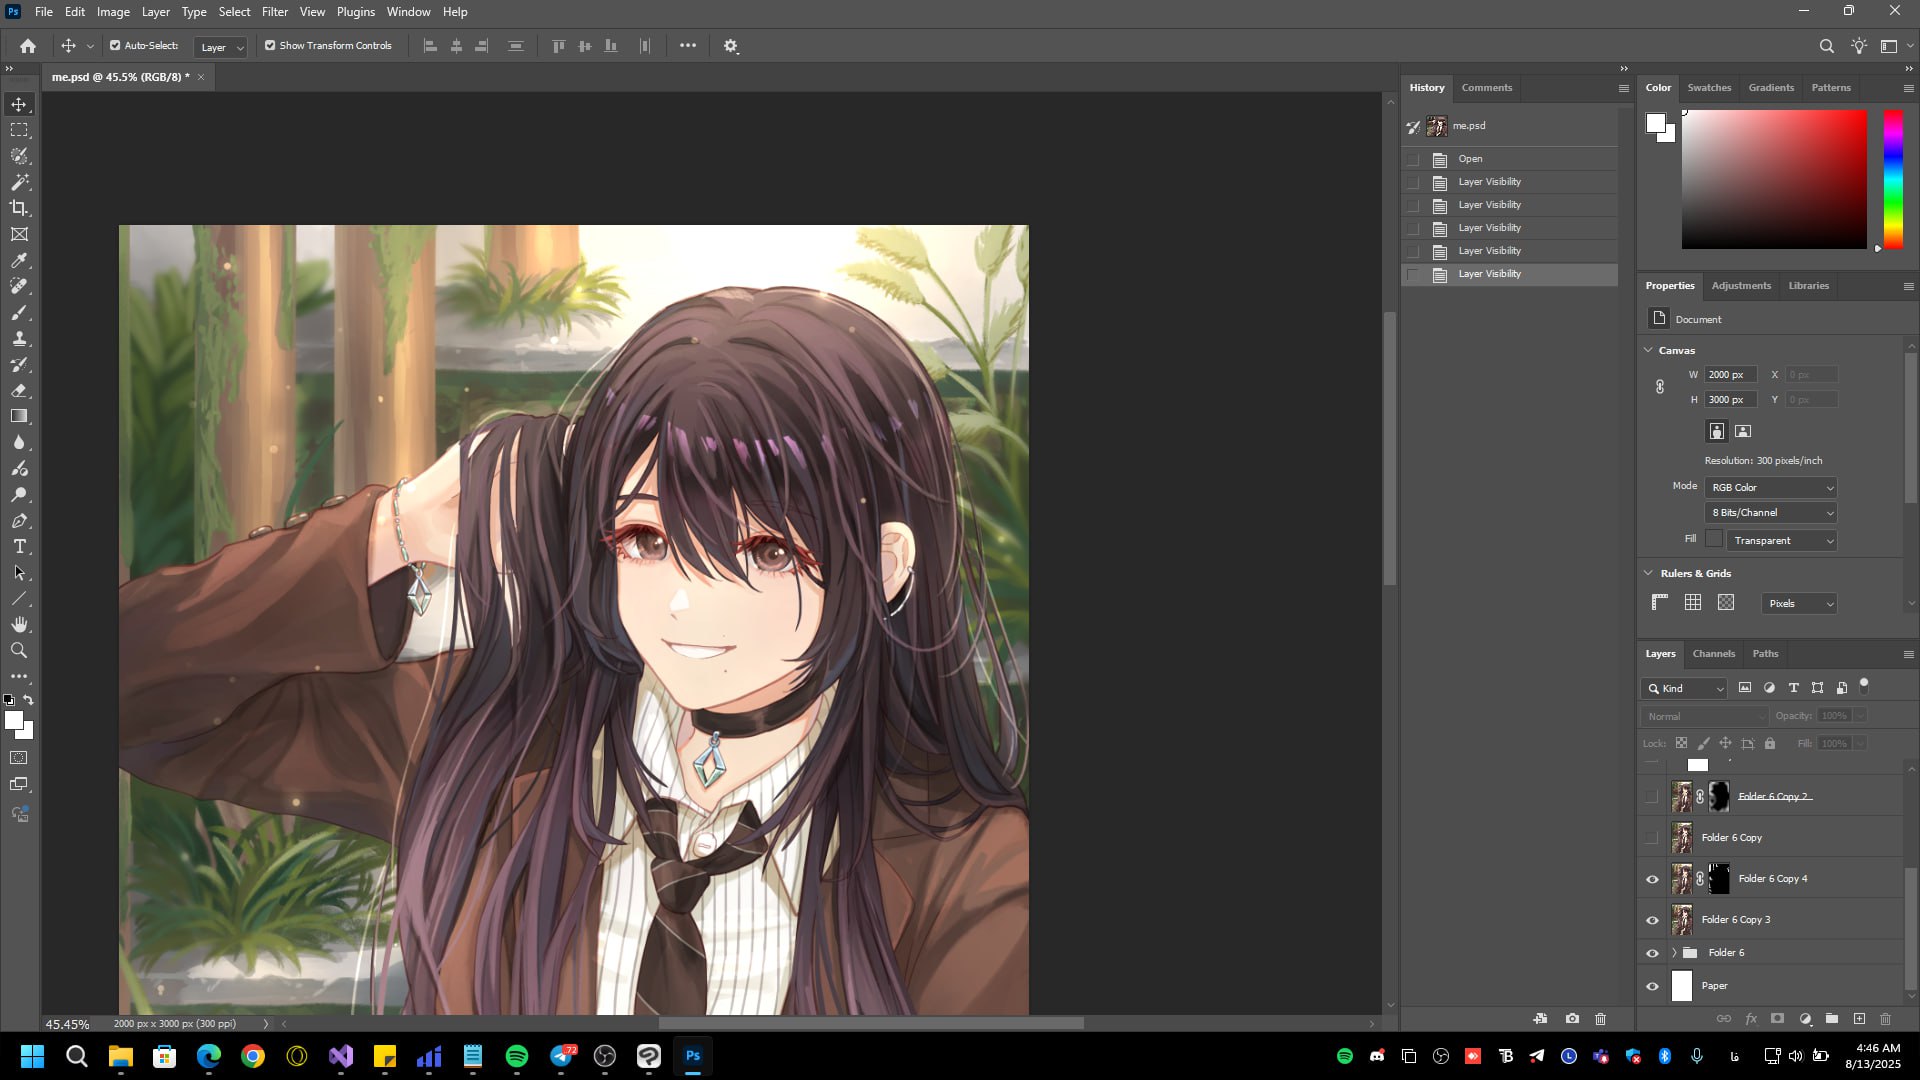Expand the Folder 6 layer group
The width and height of the screenshot is (1920, 1080).
(x=1674, y=953)
